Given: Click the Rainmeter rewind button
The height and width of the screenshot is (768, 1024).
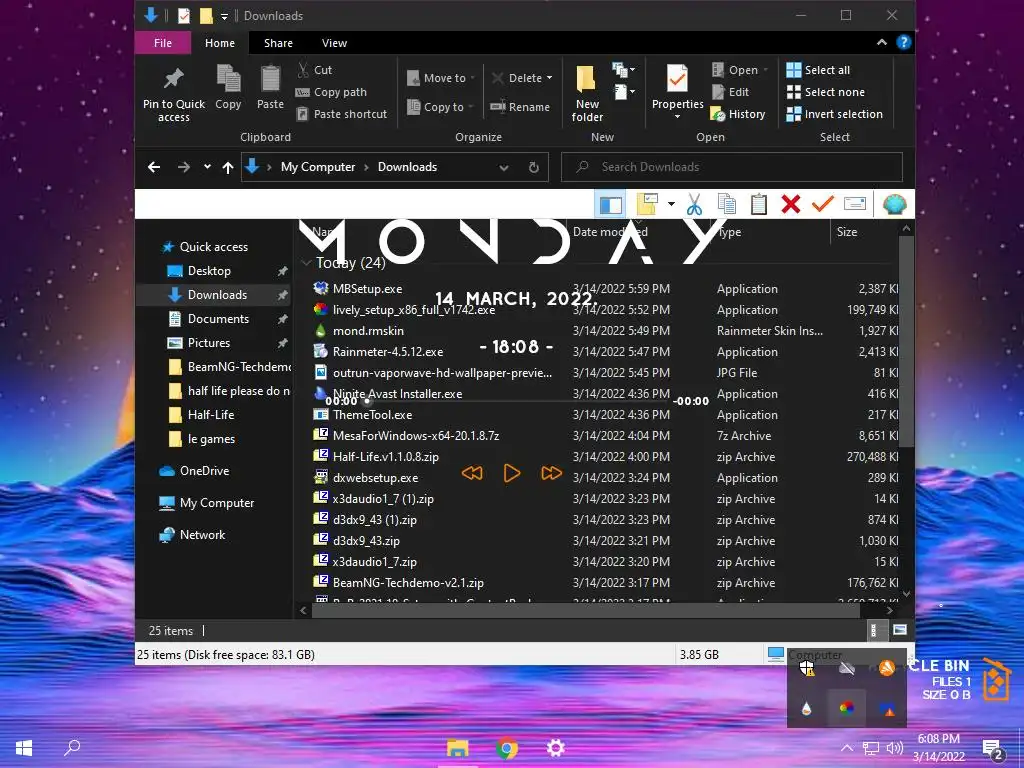Looking at the screenshot, I should pyautogui.click(x=472, y=473).
